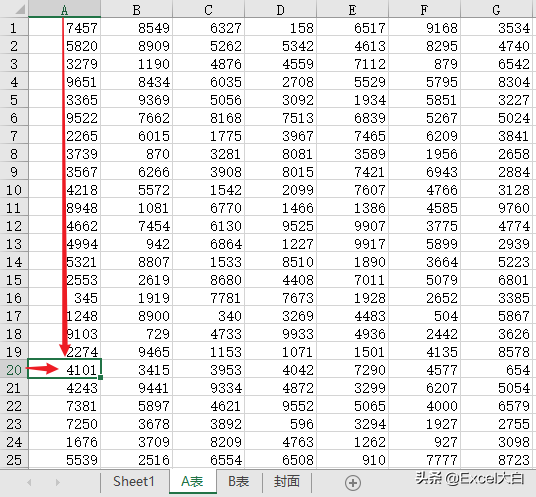Viewport: 536px width, 497px height.
Task: Click cell containing 9552
Action: 281,406
